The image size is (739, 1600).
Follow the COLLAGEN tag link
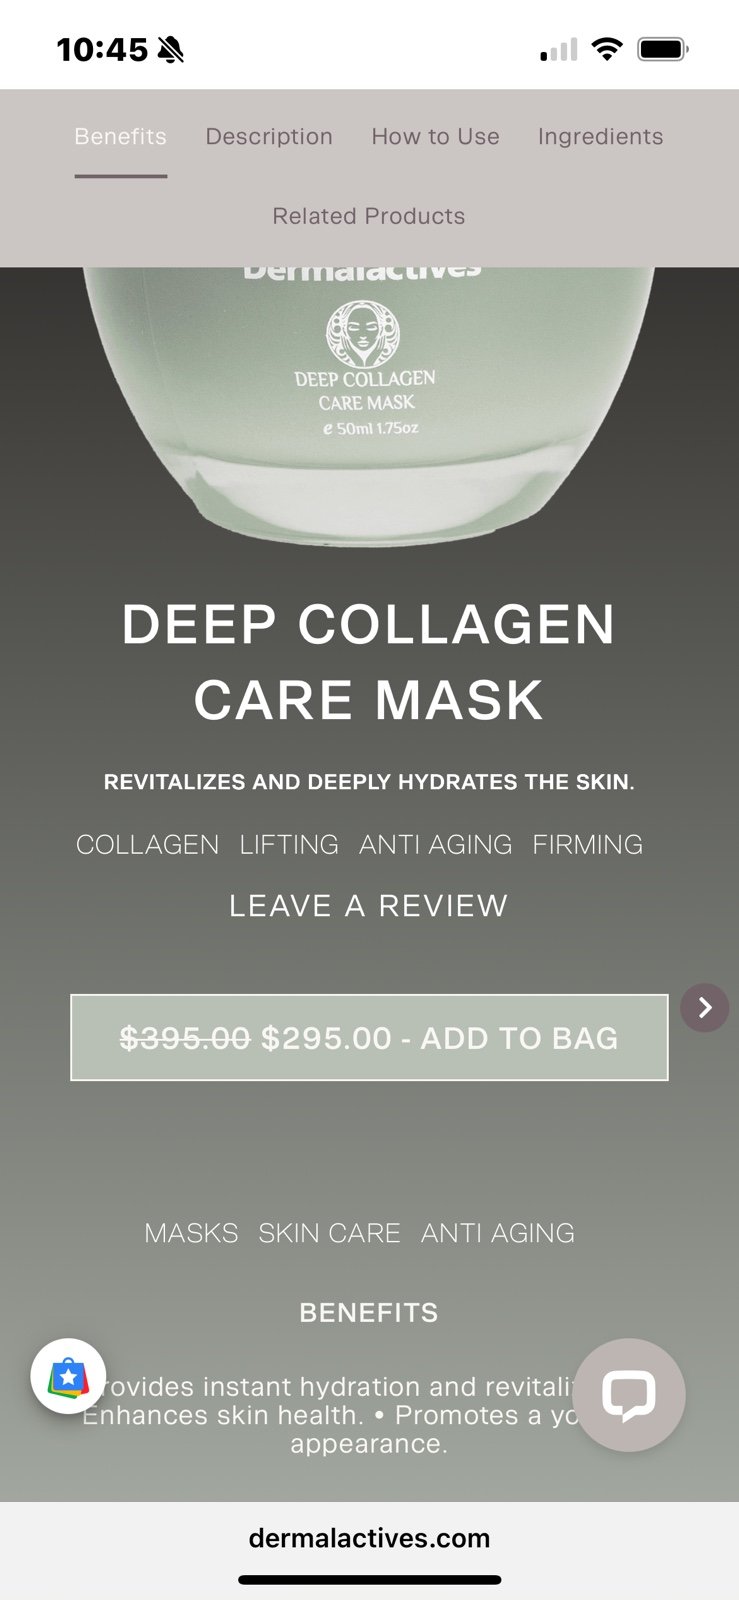[x=147, y=845]
